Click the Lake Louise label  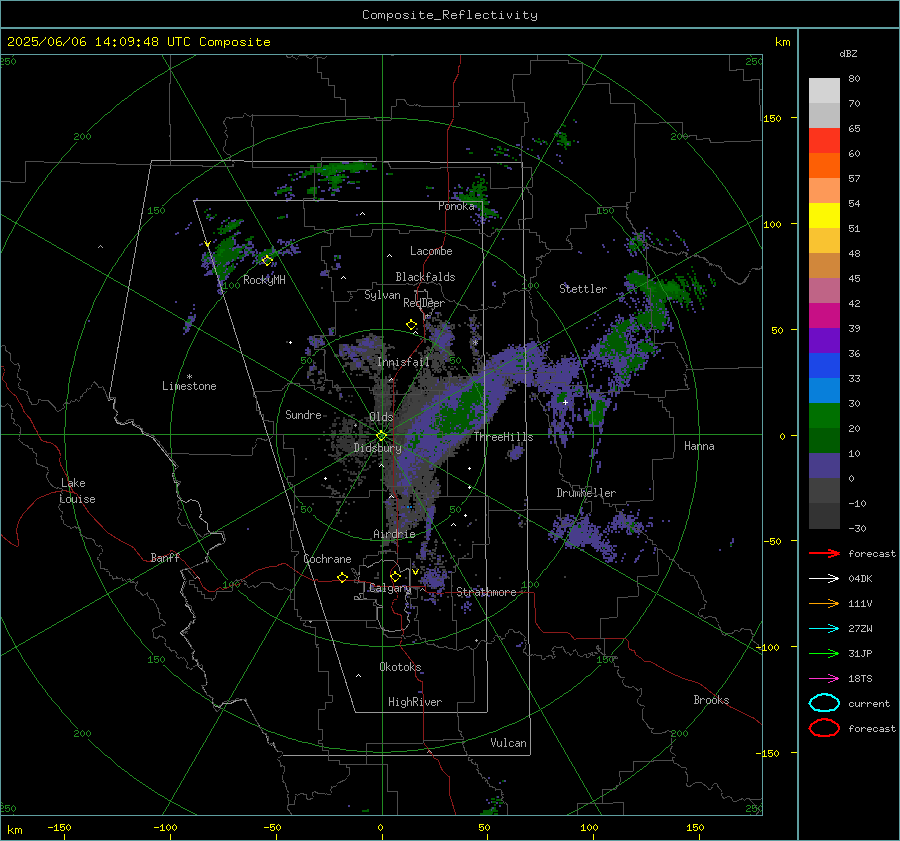[77, 491]
